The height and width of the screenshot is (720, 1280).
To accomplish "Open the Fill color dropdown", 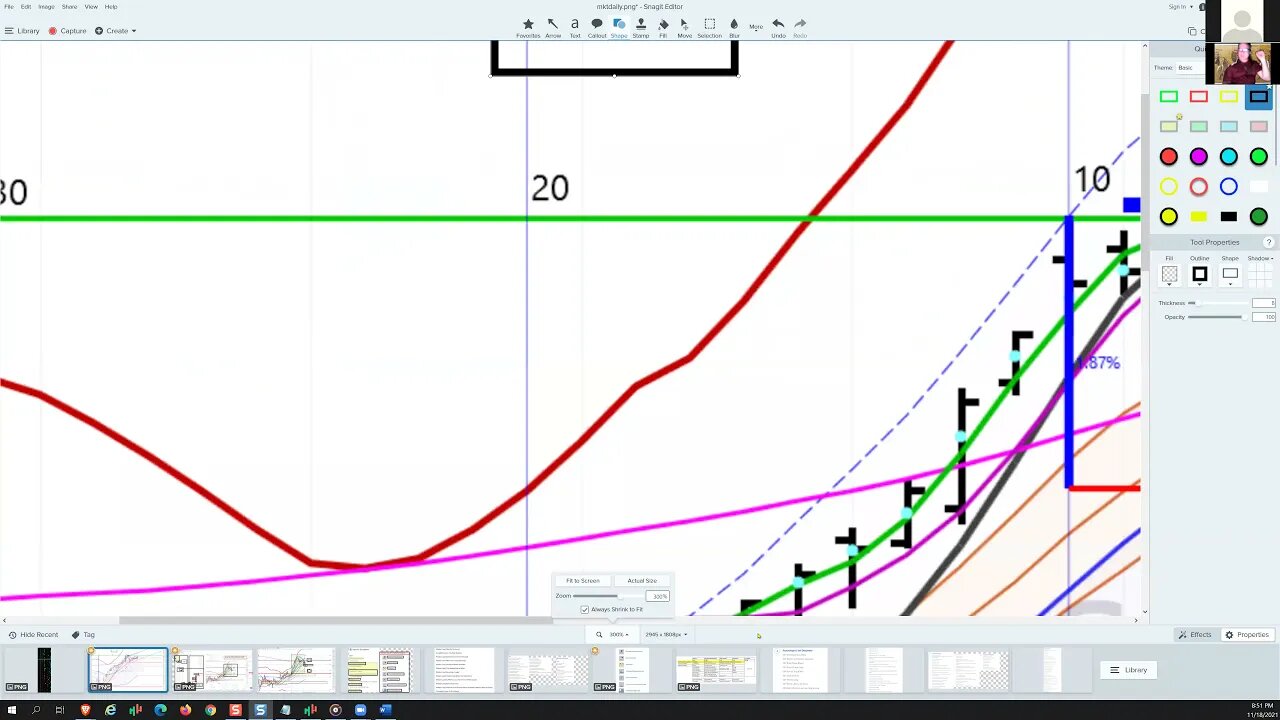I will point(1169,275).
